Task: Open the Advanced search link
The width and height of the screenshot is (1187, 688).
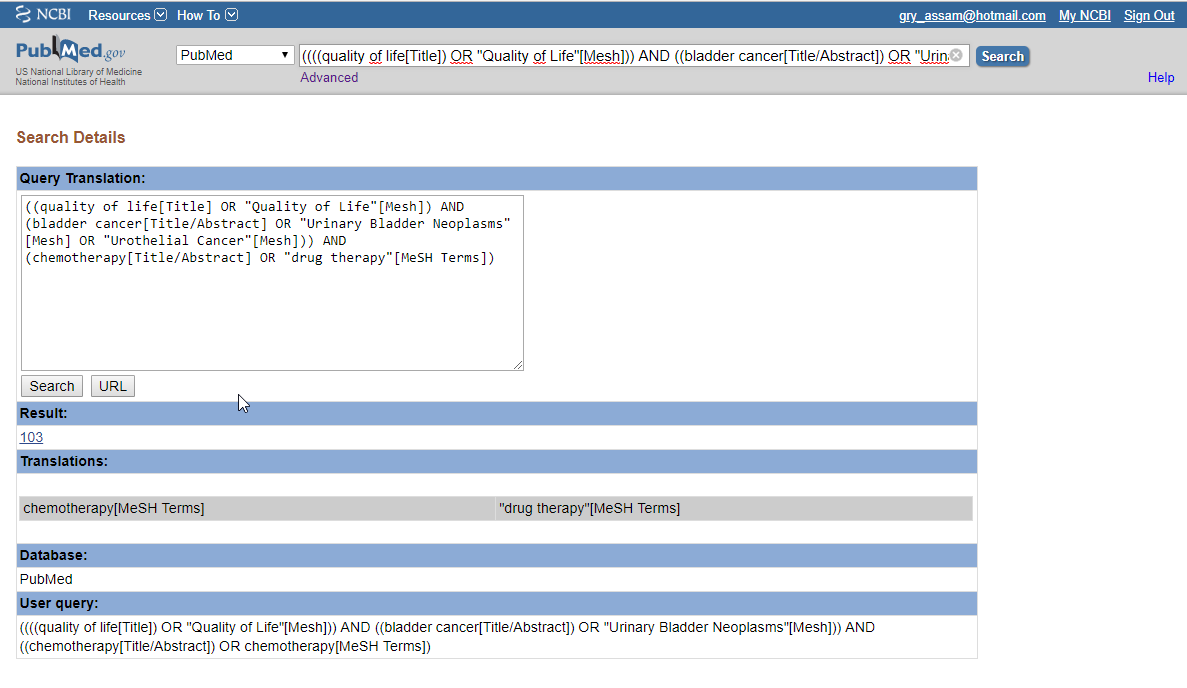Action: tap(329, 77)
